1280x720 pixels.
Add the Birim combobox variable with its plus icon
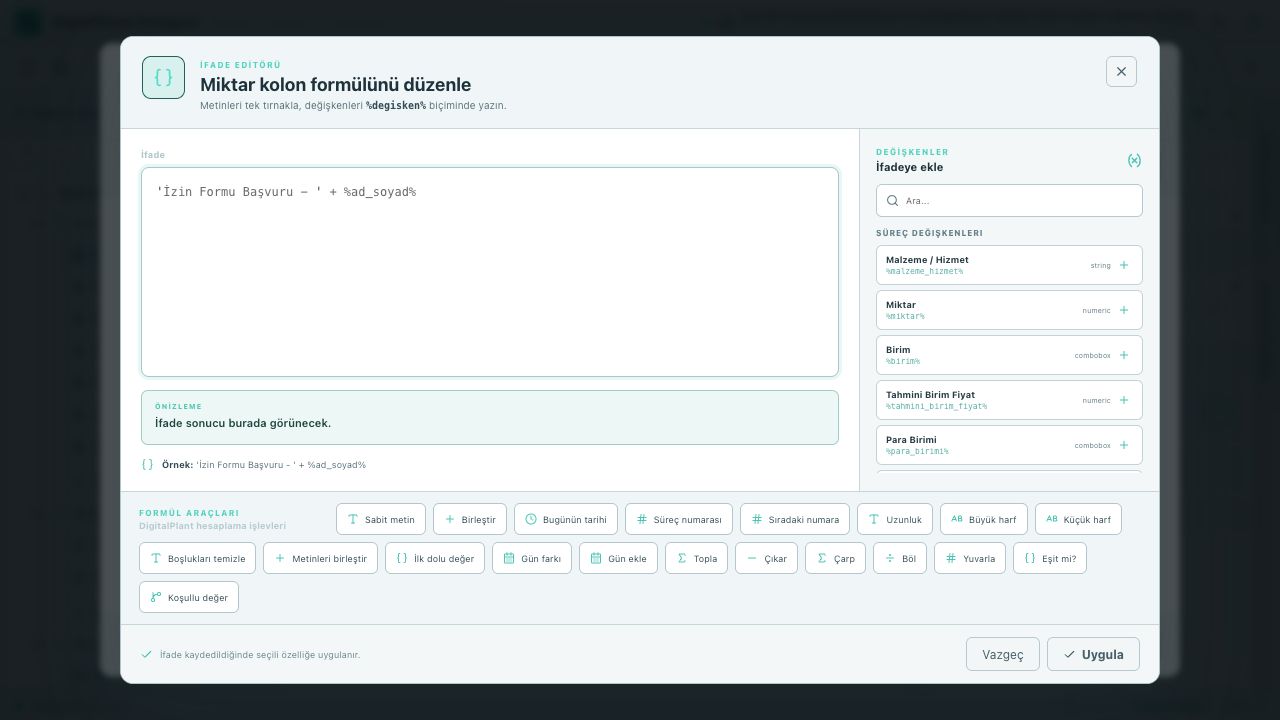1124,355
